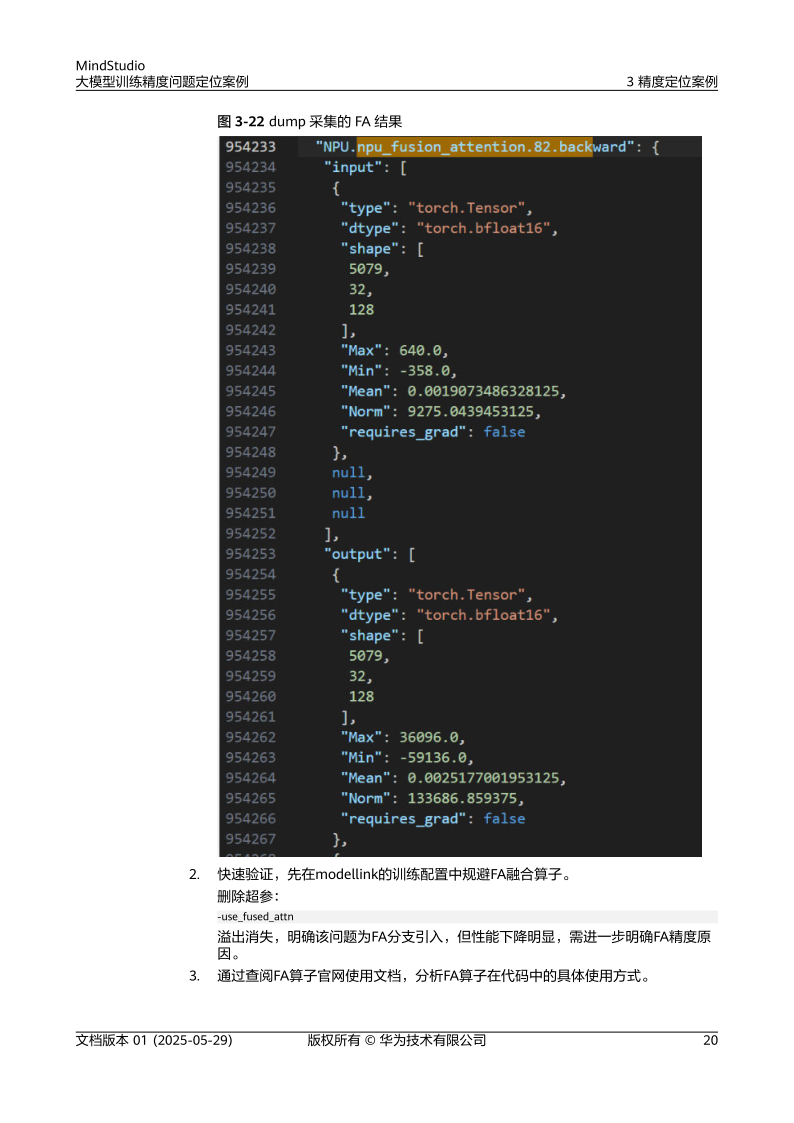Click line number 954250 null row

point(251,493)
